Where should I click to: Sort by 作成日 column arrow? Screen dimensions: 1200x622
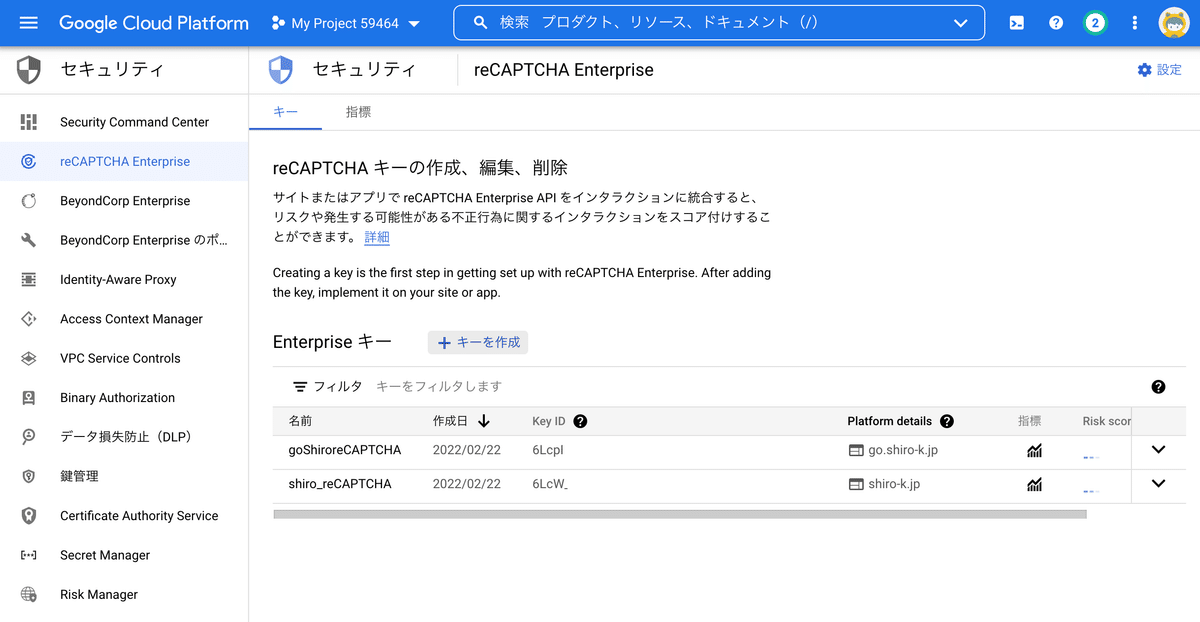click(484, 421)
